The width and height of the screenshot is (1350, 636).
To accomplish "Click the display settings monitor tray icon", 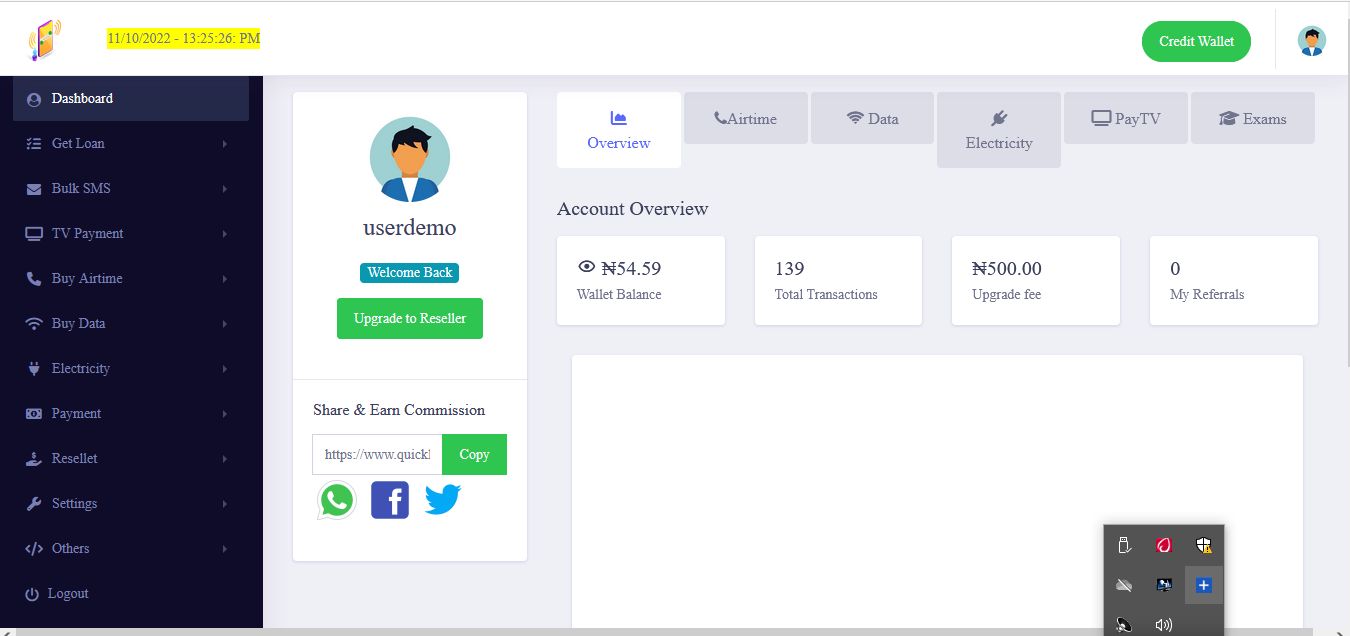I will 1164,585.
